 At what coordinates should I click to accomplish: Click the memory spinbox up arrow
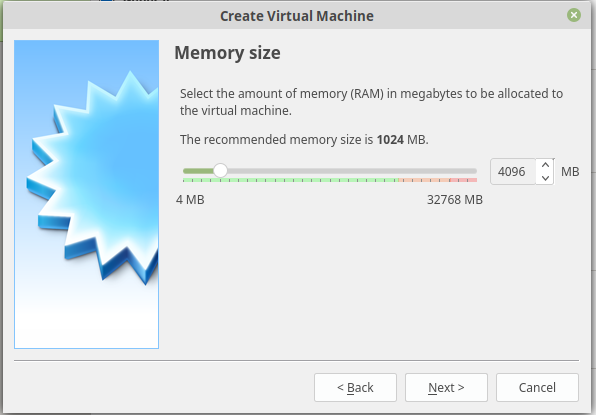coord(545,165)
